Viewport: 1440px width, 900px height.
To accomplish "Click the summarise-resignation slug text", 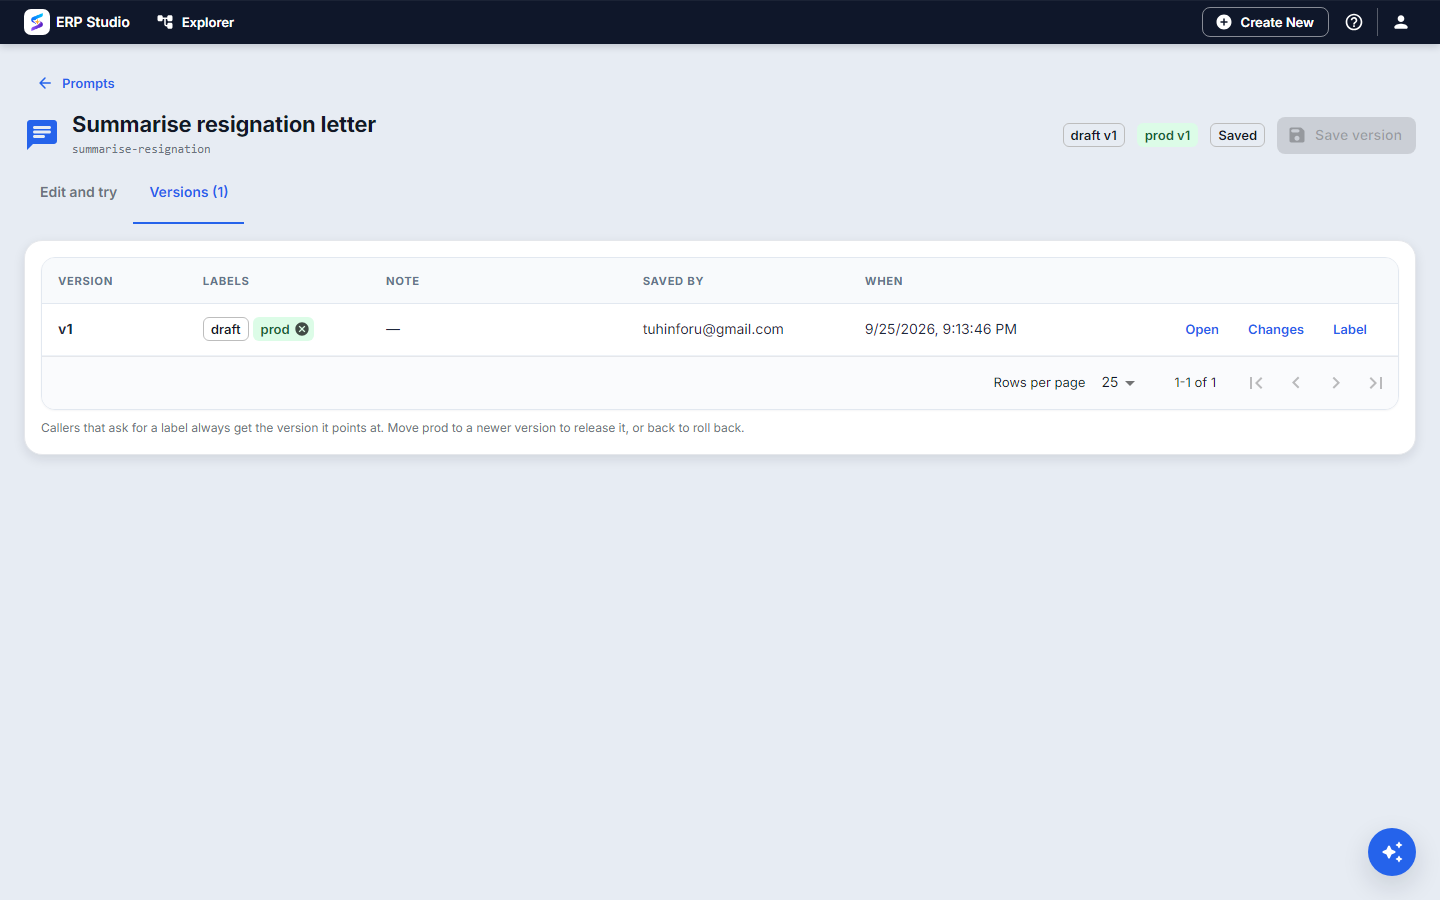I will [x=141, y=149].
